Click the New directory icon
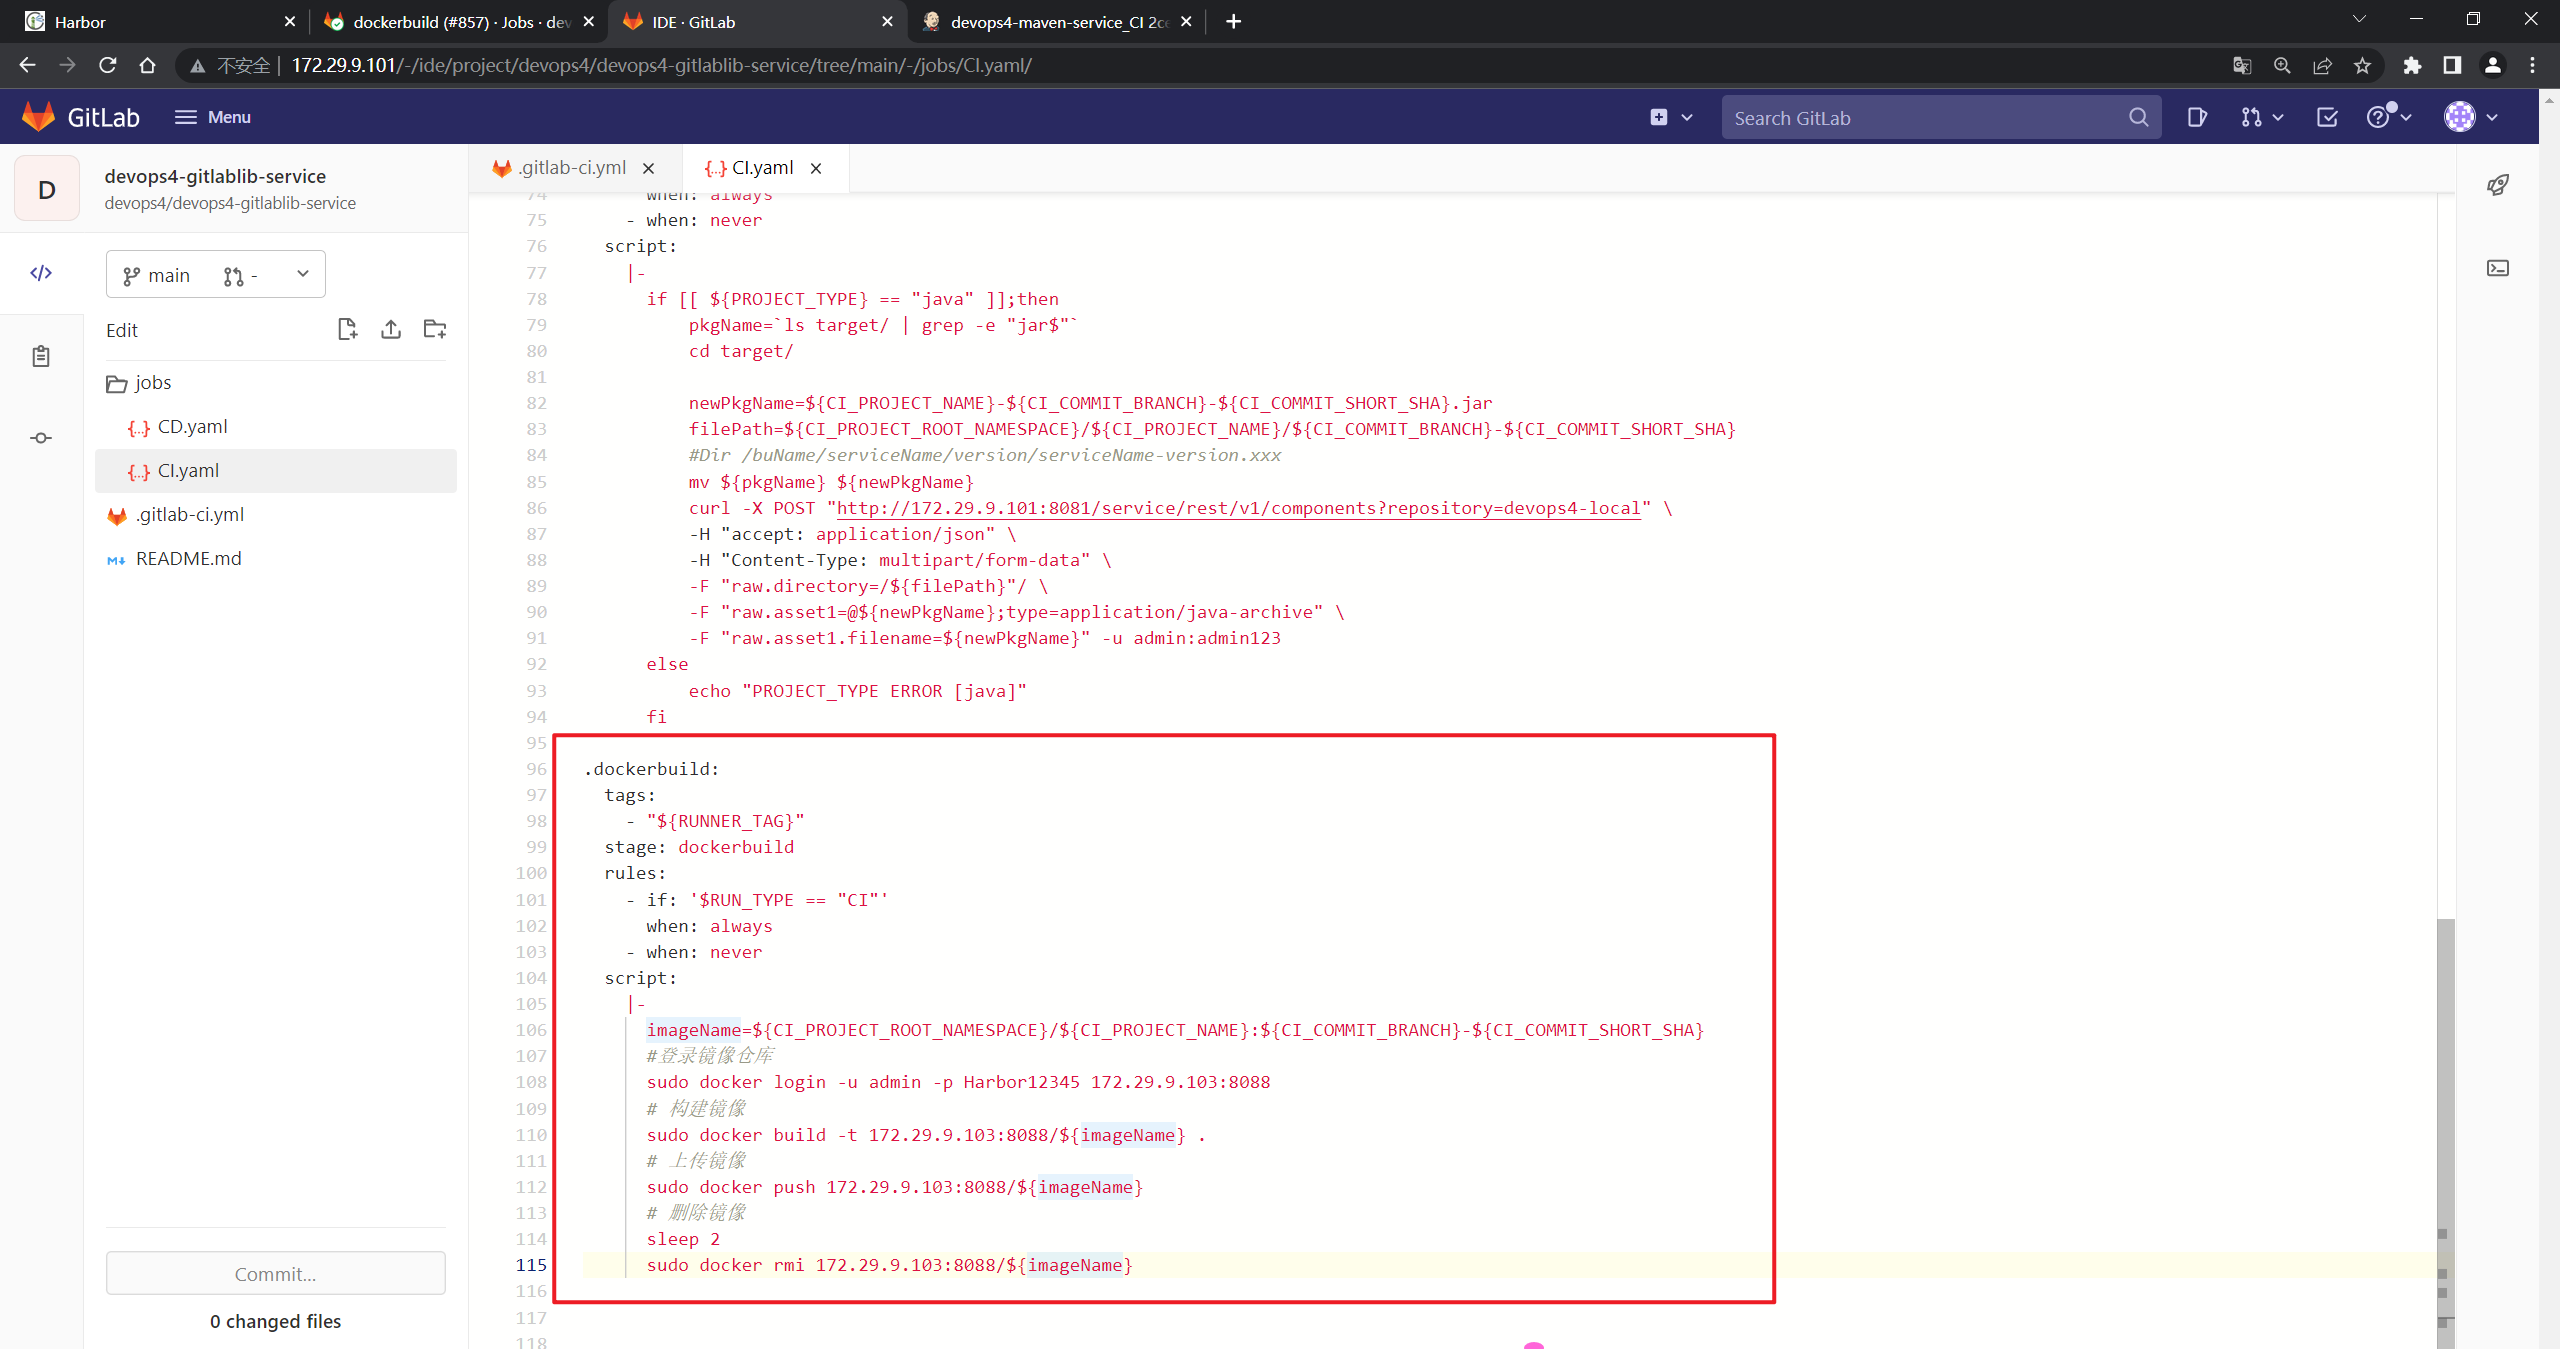 [x=435, y=329]
